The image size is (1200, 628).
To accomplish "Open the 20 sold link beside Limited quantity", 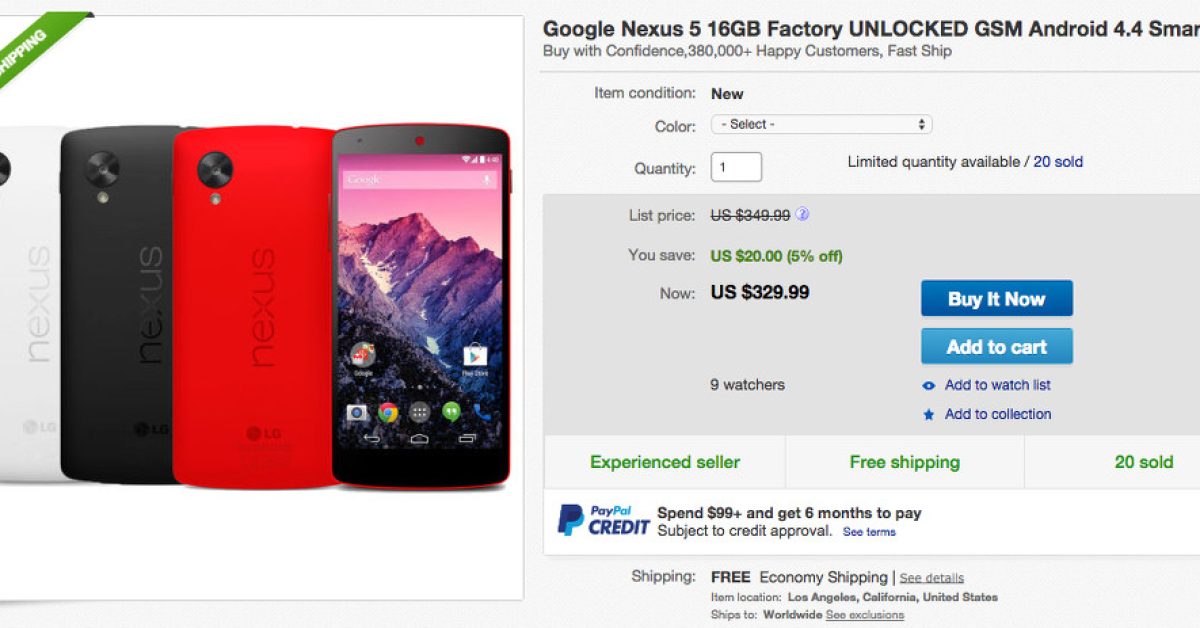I will (x=1058, y=162).
